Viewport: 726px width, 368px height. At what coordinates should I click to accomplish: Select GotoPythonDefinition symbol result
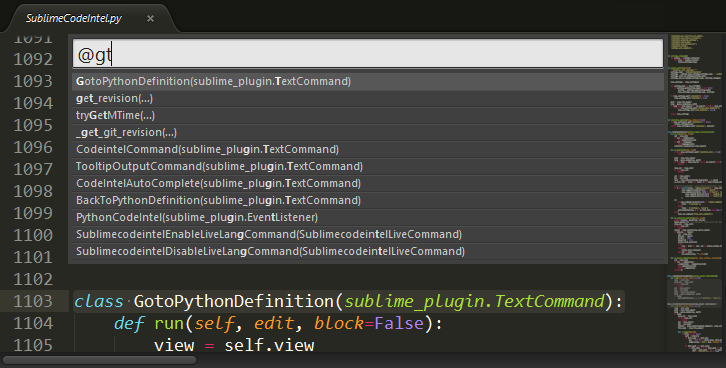point(368,81)
